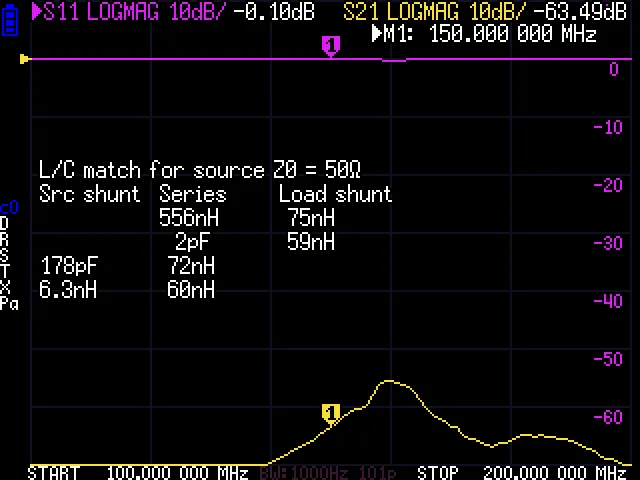Click the active trace triangle before S11
Viewport: 640px width, 480px height.
(x=36, y=11)
